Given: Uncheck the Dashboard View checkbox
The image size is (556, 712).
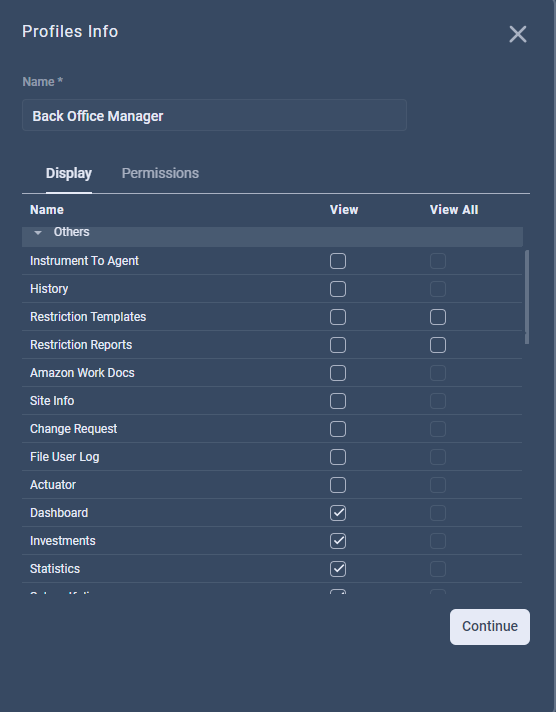Looking at the screenshot, I should 338,513.
